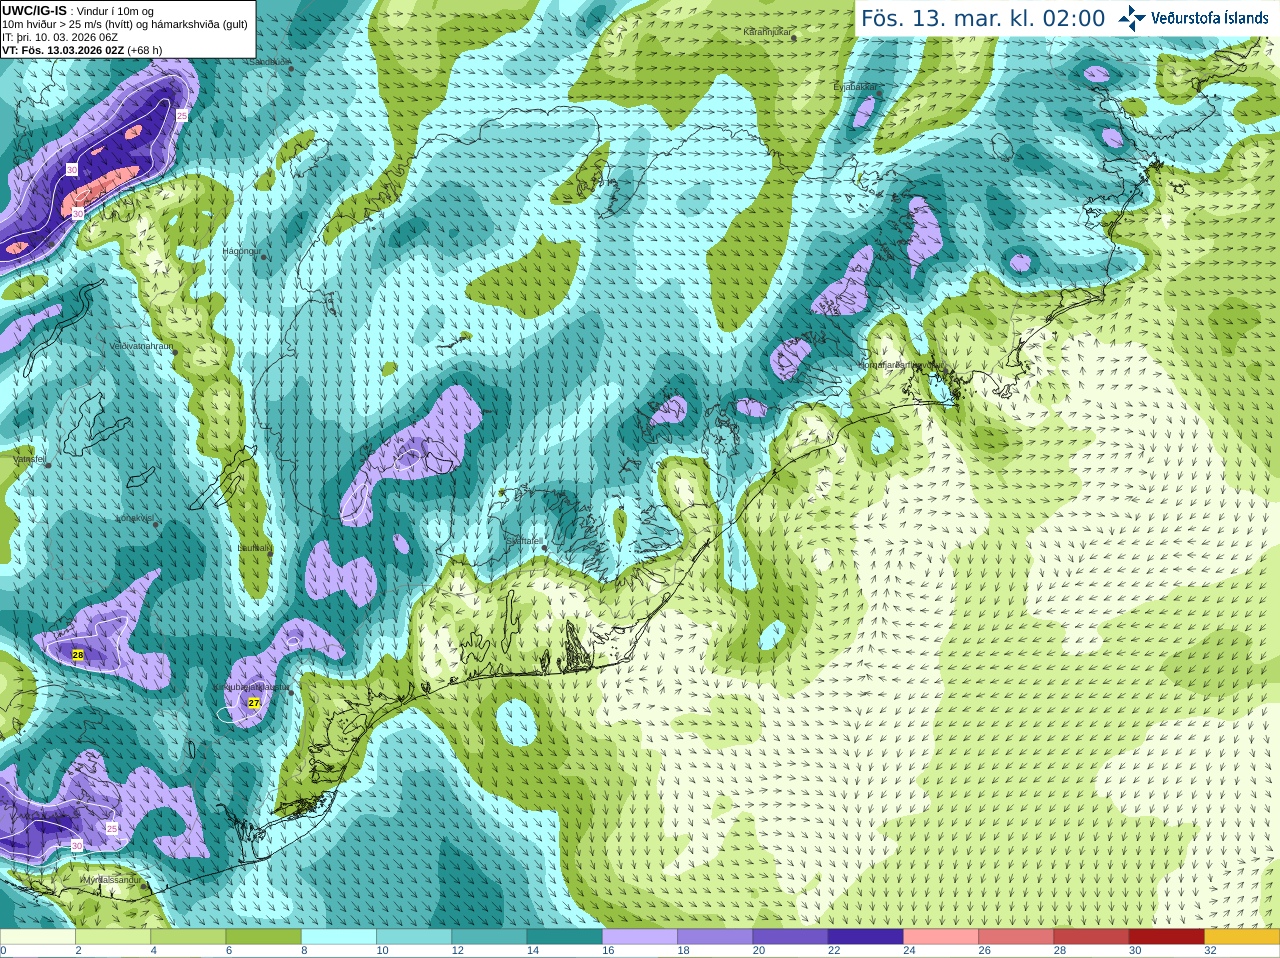Viewport: 1280px width, 958px height.
Task: Click the 28–30 m/s red legend swatch
Action: [x=1091, y=937]
